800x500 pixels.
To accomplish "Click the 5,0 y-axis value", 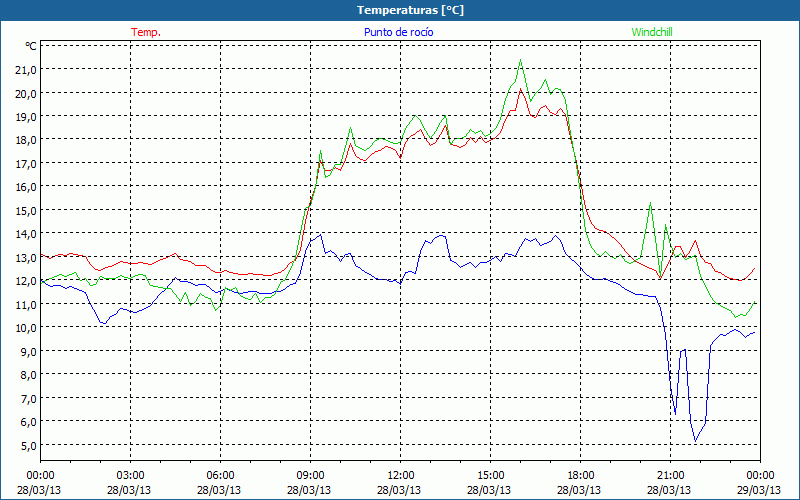I will [29, 445].
